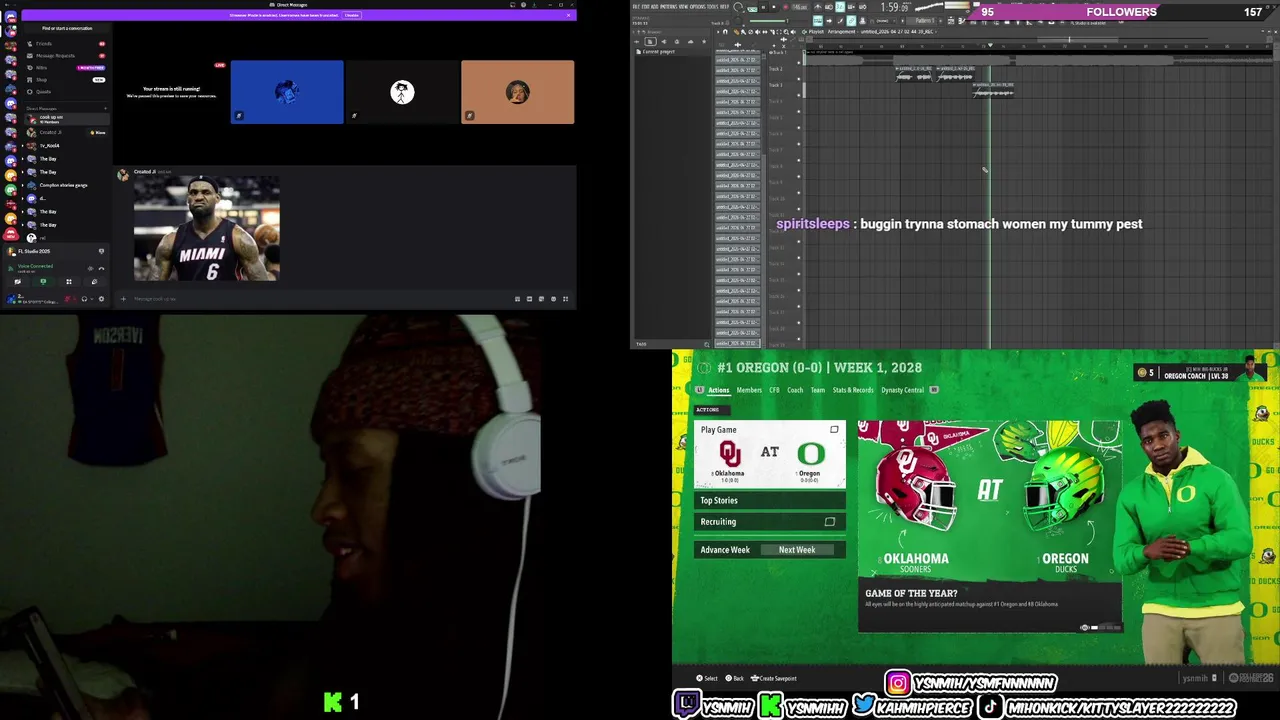Switch to Coach tab in game menu
Screen dimensions: 1280x720
pos(795,390)
